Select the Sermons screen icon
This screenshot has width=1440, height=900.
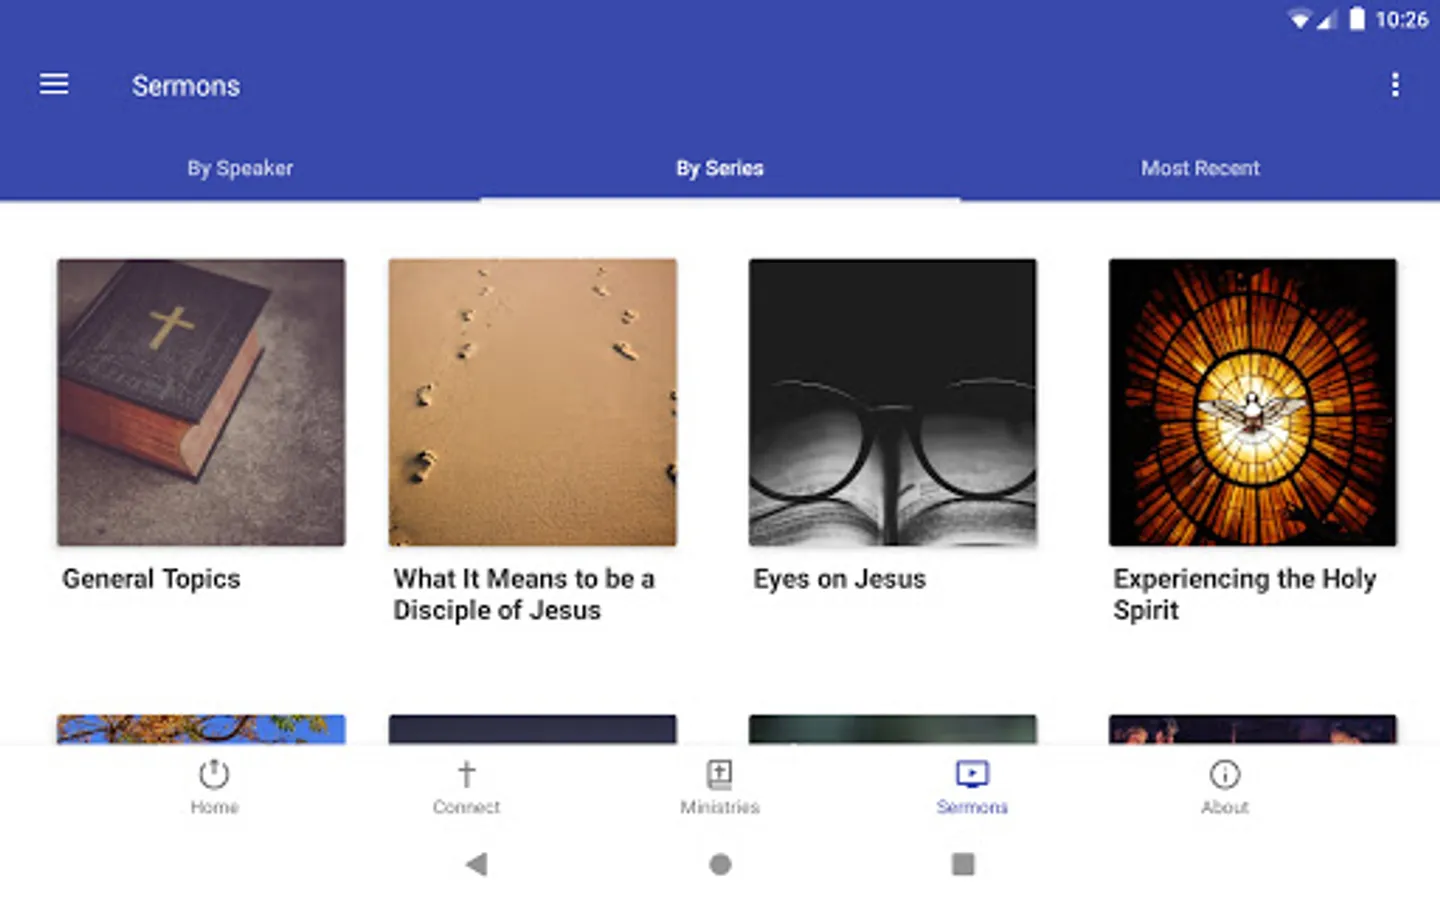click(x=972, y=775)
